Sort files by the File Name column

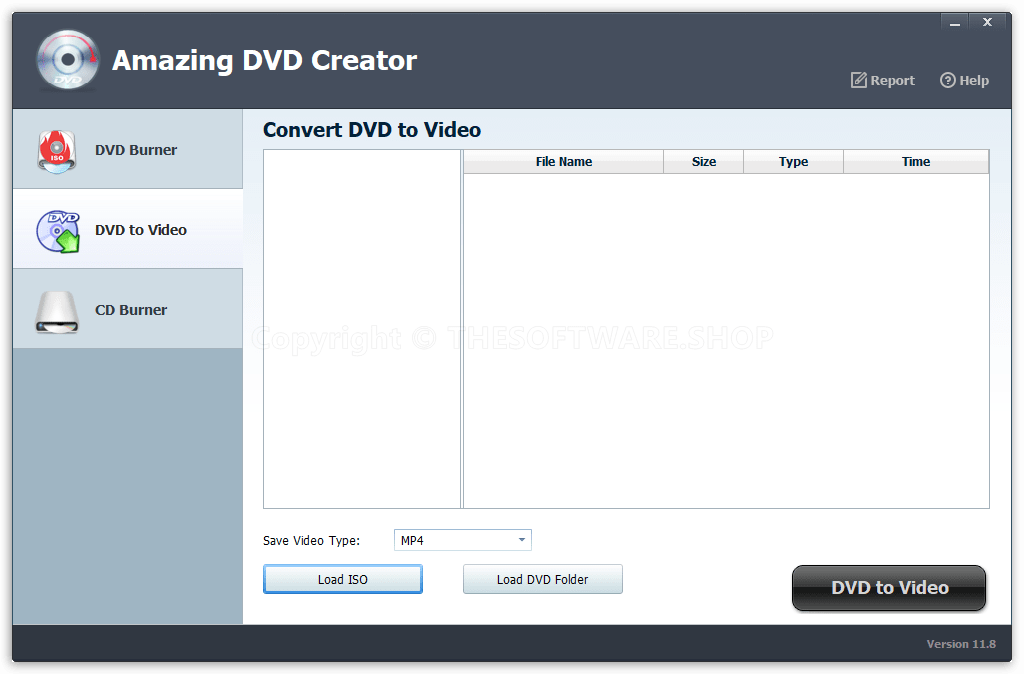click(x=562, y=161)
